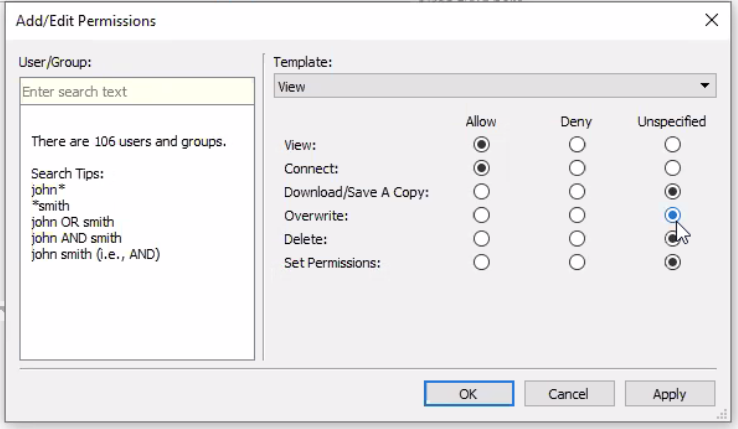Allow the Set Permissions option
Screen dimensions: 738x429
pyautogui.click(x=482, y=262)
